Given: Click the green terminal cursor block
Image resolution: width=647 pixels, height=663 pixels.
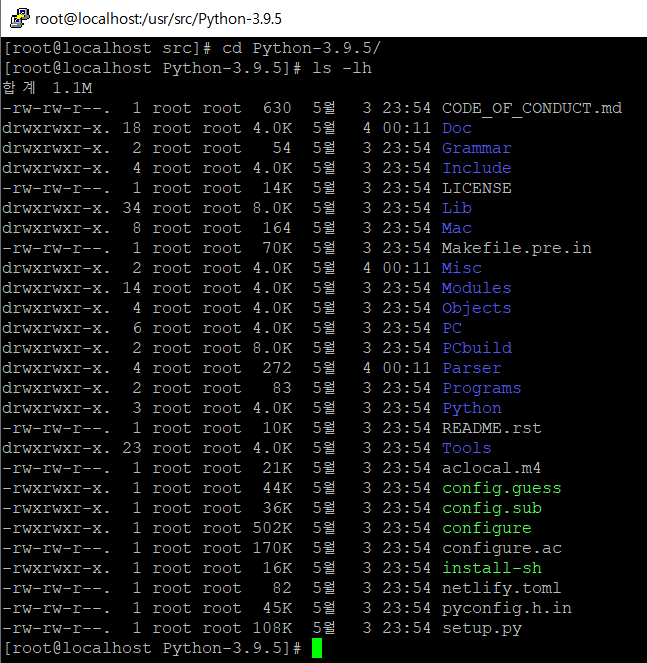Looking at the screenshot, I should [x=317, y=648].
